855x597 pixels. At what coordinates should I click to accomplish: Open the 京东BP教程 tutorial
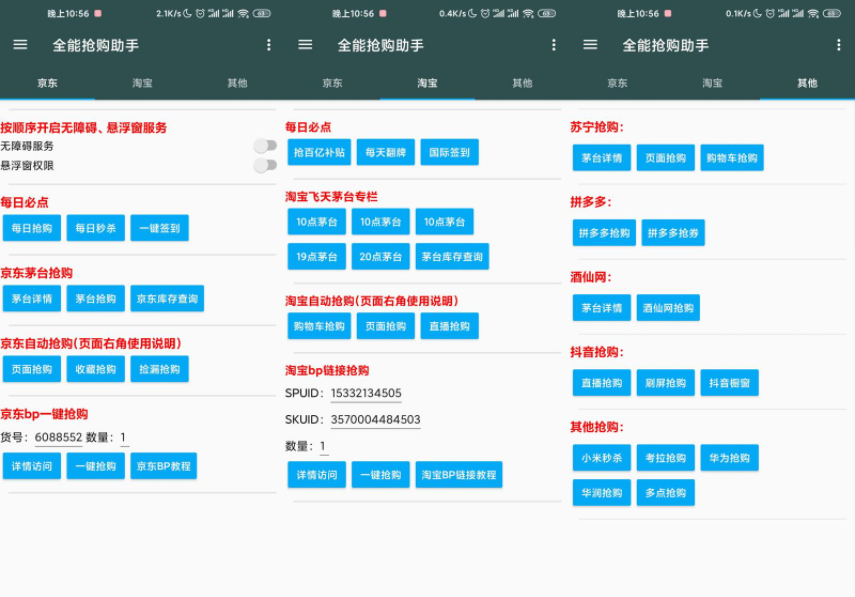[164, 466]
